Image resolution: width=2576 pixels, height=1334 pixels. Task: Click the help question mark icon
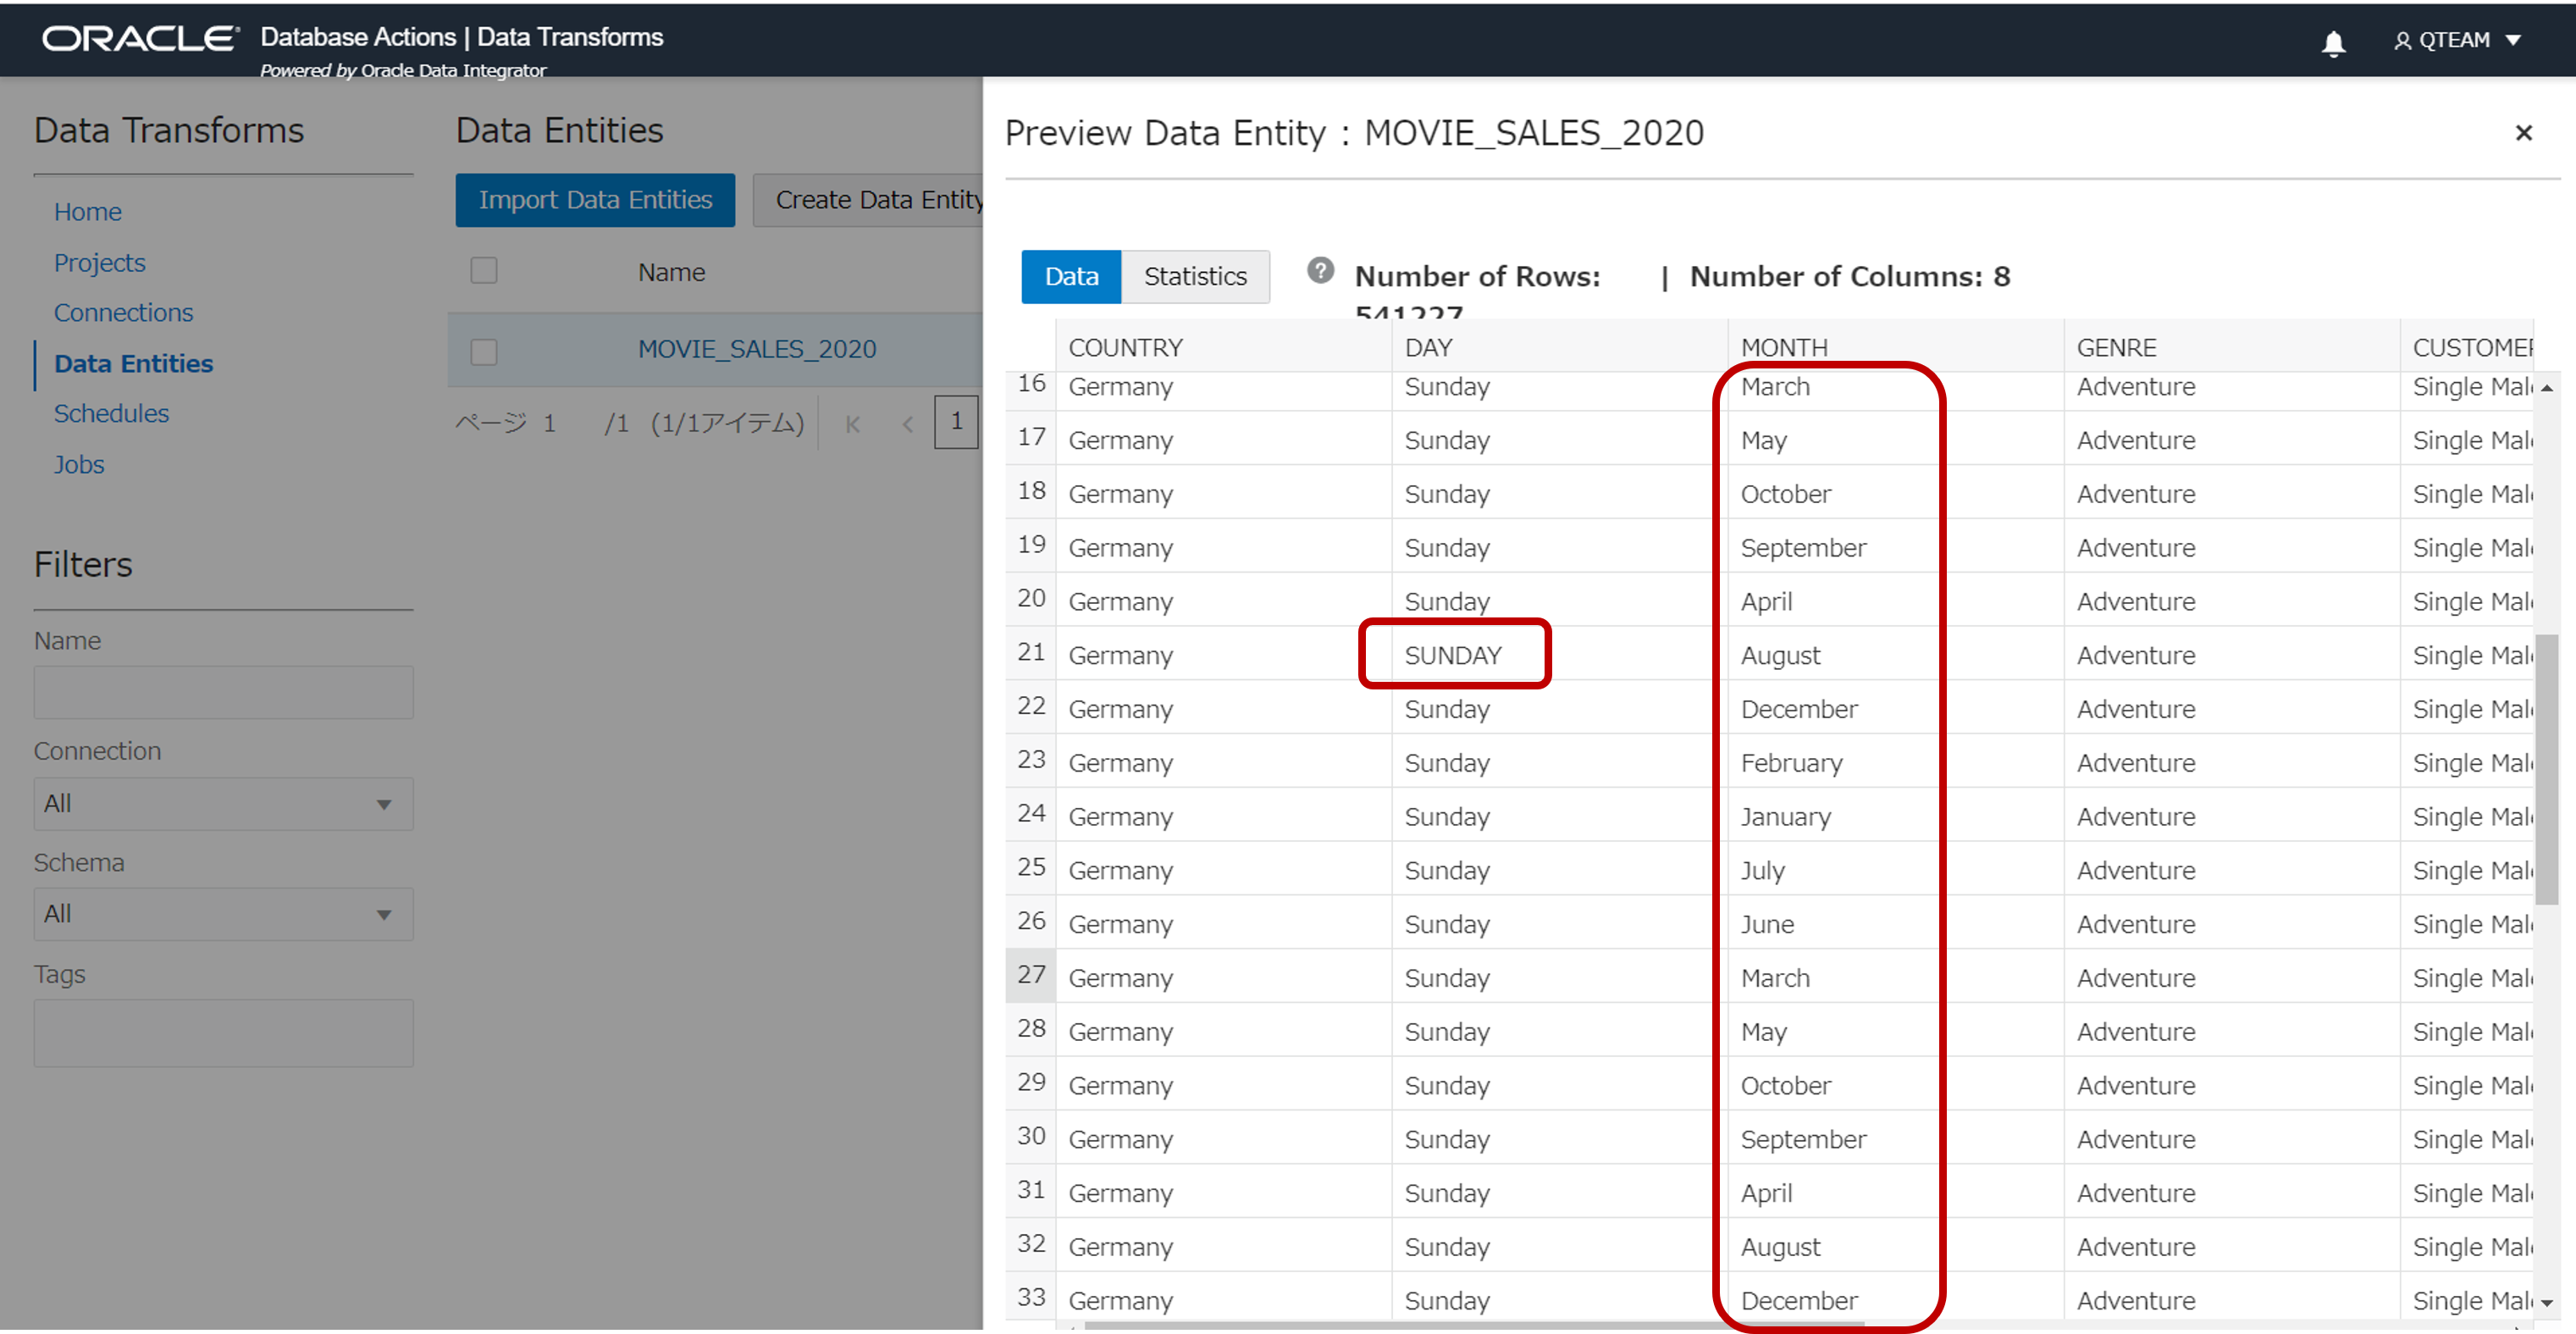[x=1320, y=271]
